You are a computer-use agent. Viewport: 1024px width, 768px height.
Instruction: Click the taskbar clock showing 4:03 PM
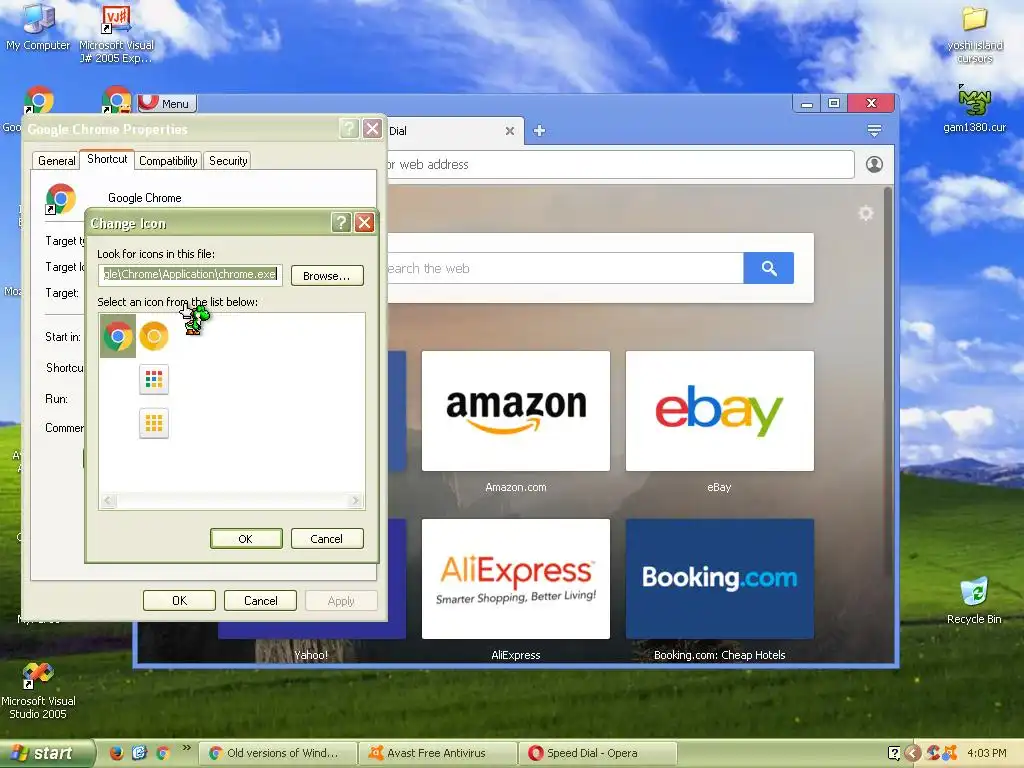coord(987,753)
